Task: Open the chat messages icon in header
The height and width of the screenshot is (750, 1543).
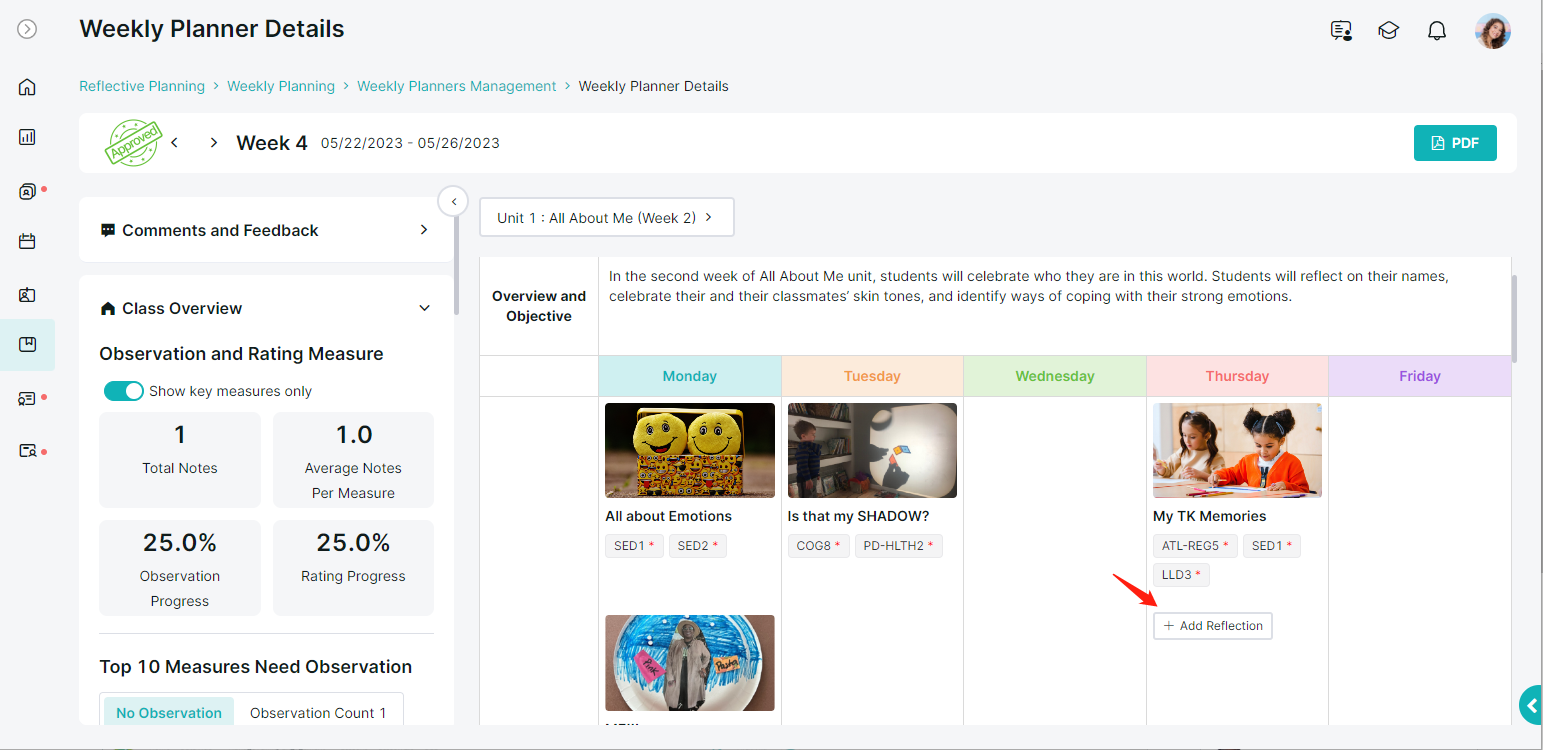Action: click(x=1341, y=31)
